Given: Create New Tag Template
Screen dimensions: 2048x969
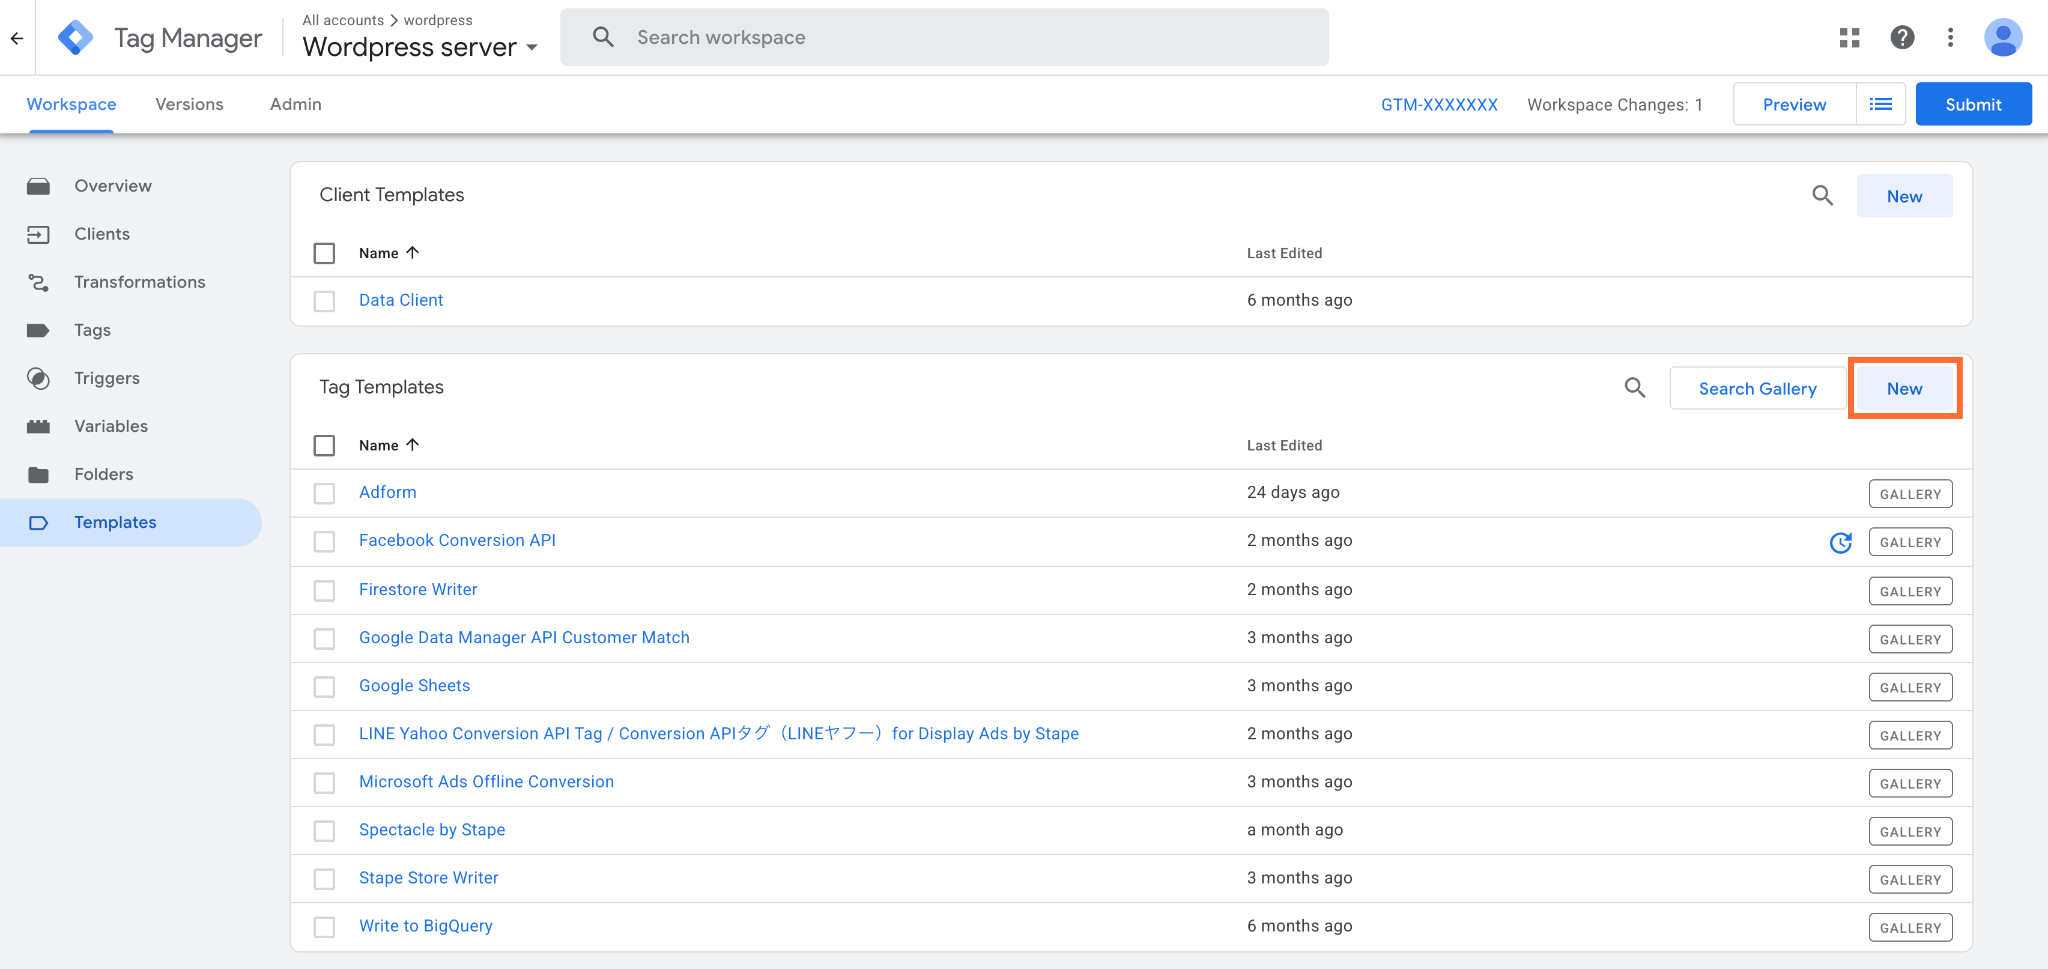Looking at the screenshot, I should click(x=1904, y=388).
